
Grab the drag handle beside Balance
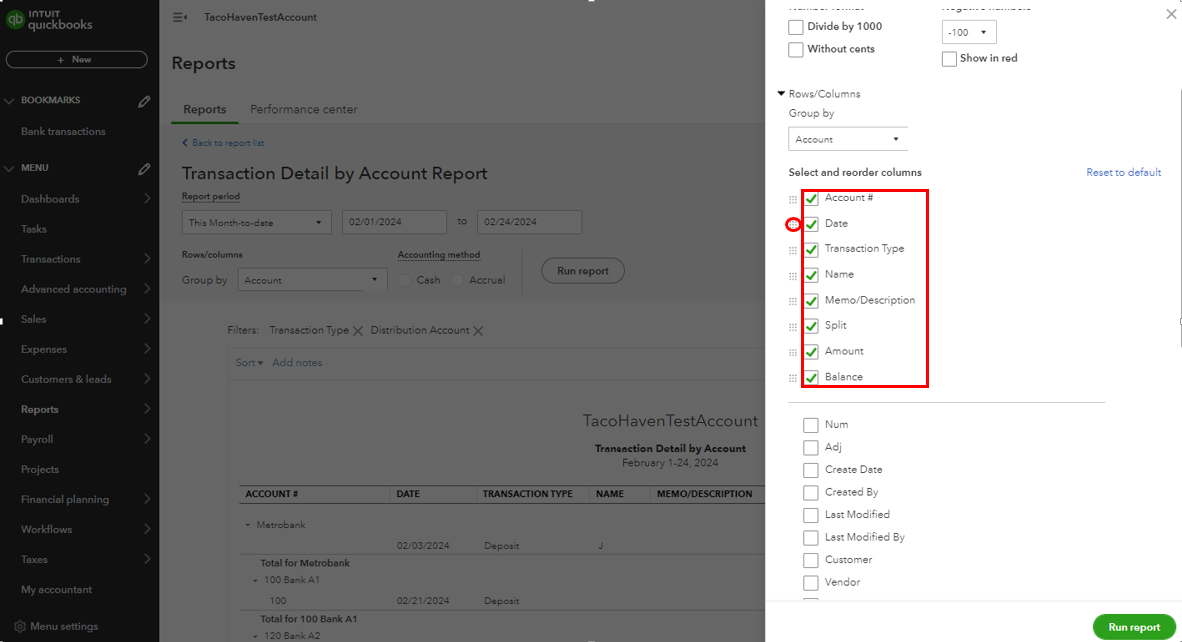click(793, 378)
